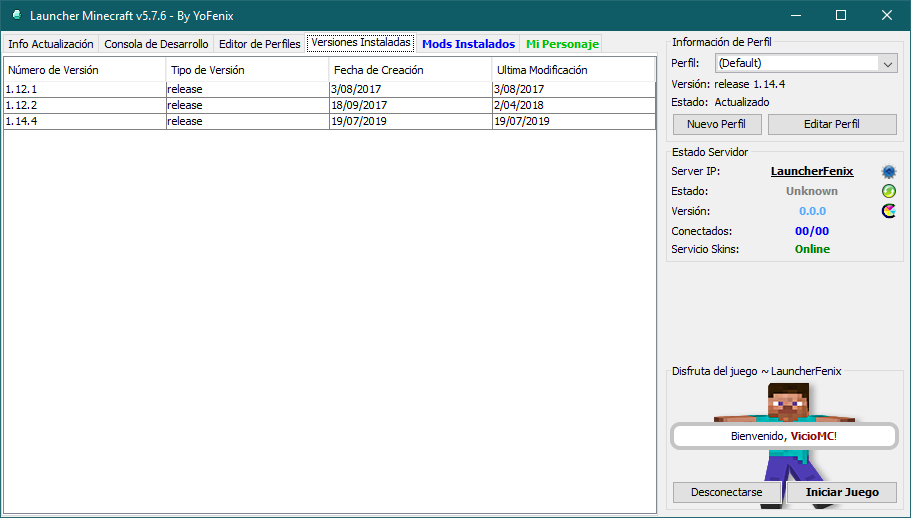Click Estado: Actualizado profile status
The width and height of the screenshot is (911, 518).
720,102
